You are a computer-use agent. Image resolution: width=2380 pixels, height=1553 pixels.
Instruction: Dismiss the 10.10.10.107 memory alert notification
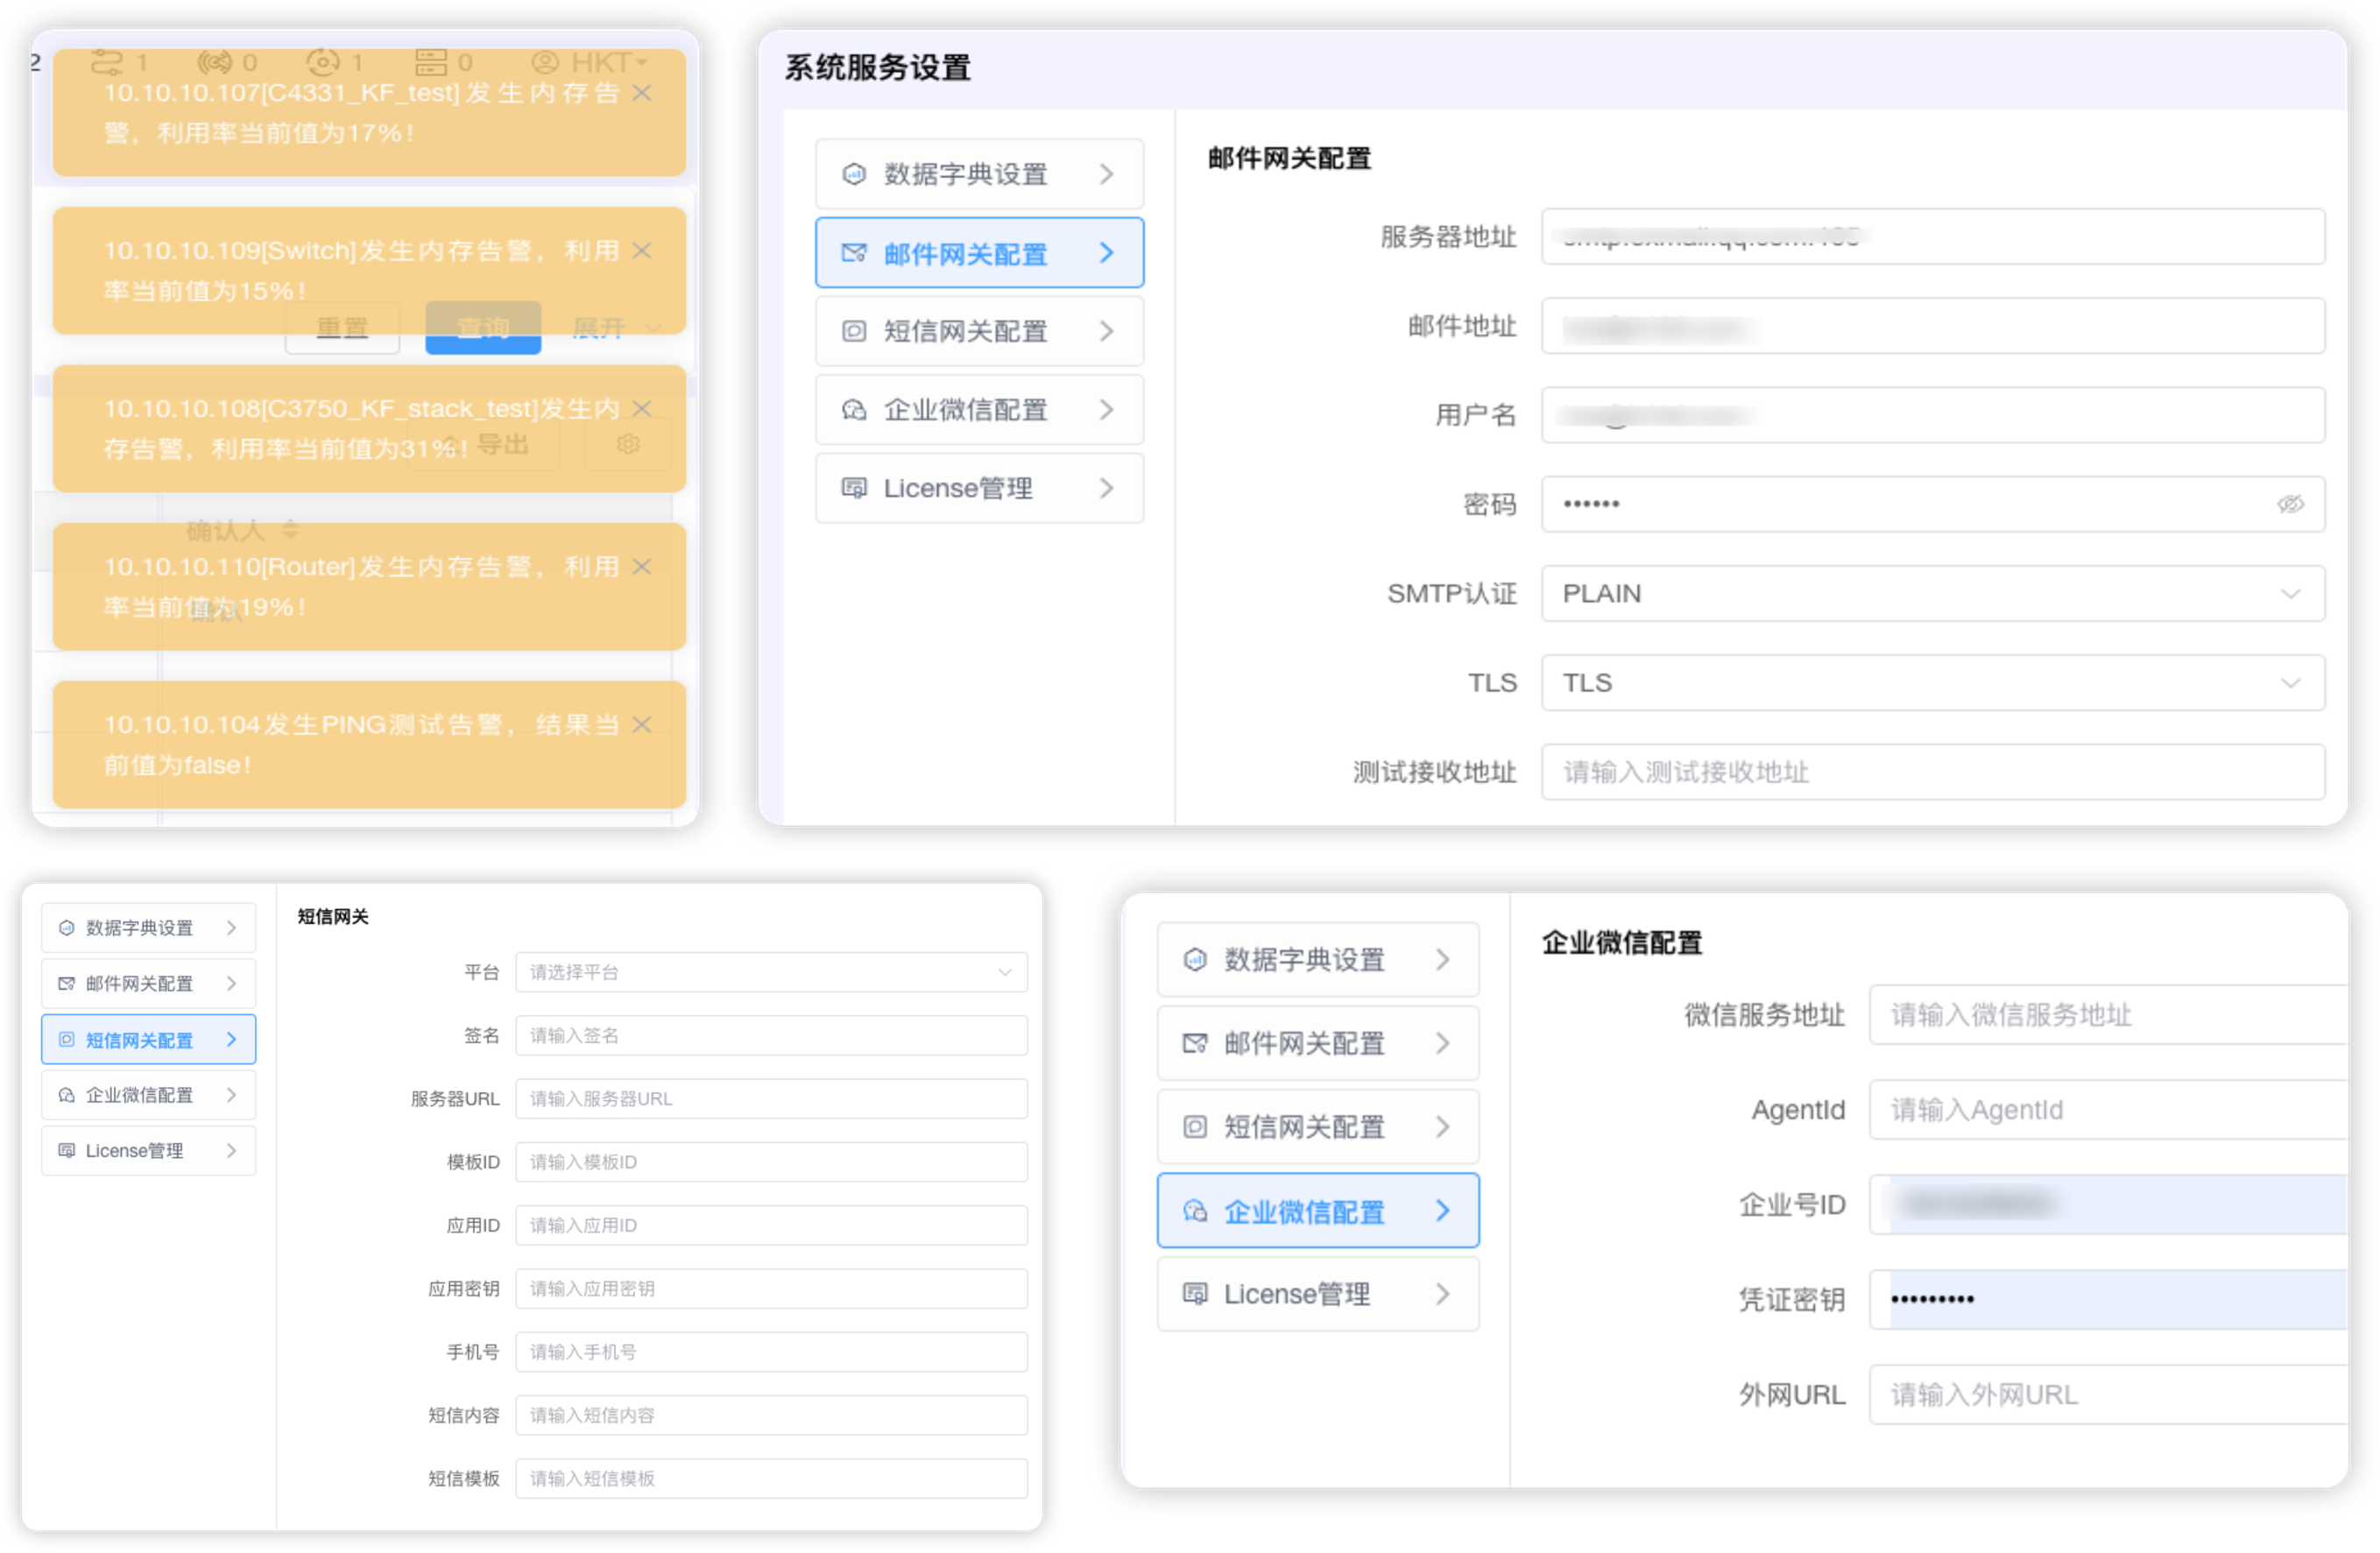click(642, 93)
